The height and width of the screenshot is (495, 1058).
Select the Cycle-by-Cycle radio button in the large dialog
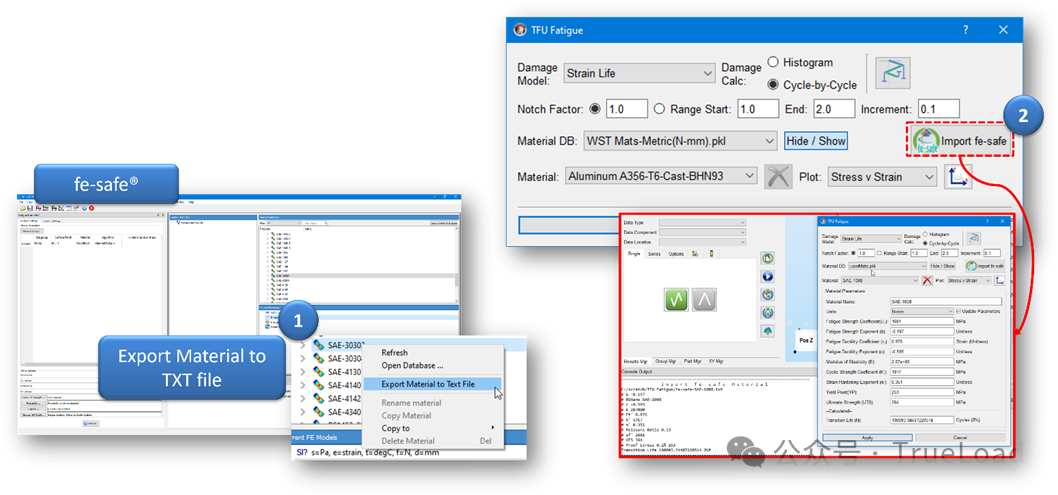(x=773, y=85)
